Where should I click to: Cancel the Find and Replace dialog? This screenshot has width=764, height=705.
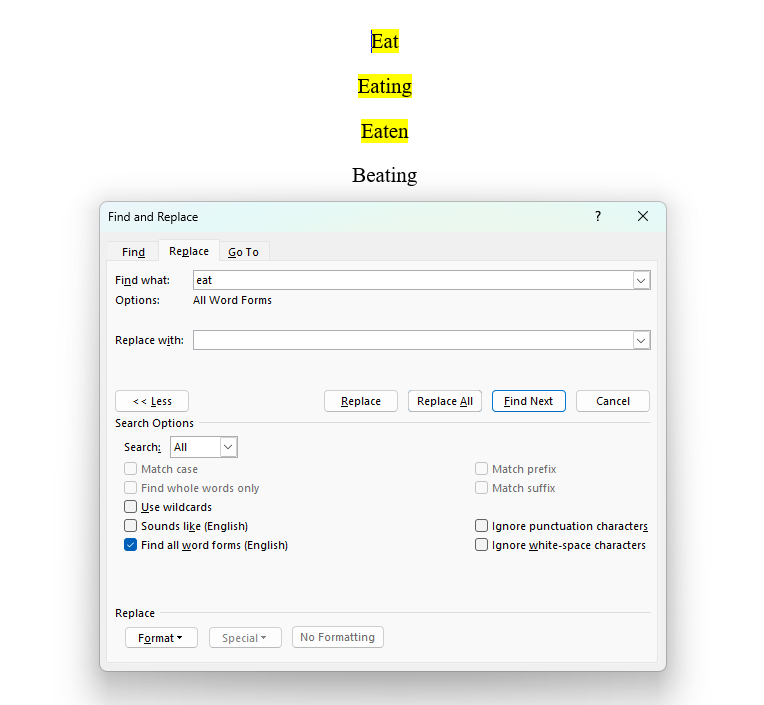click(x=613, y=401)
